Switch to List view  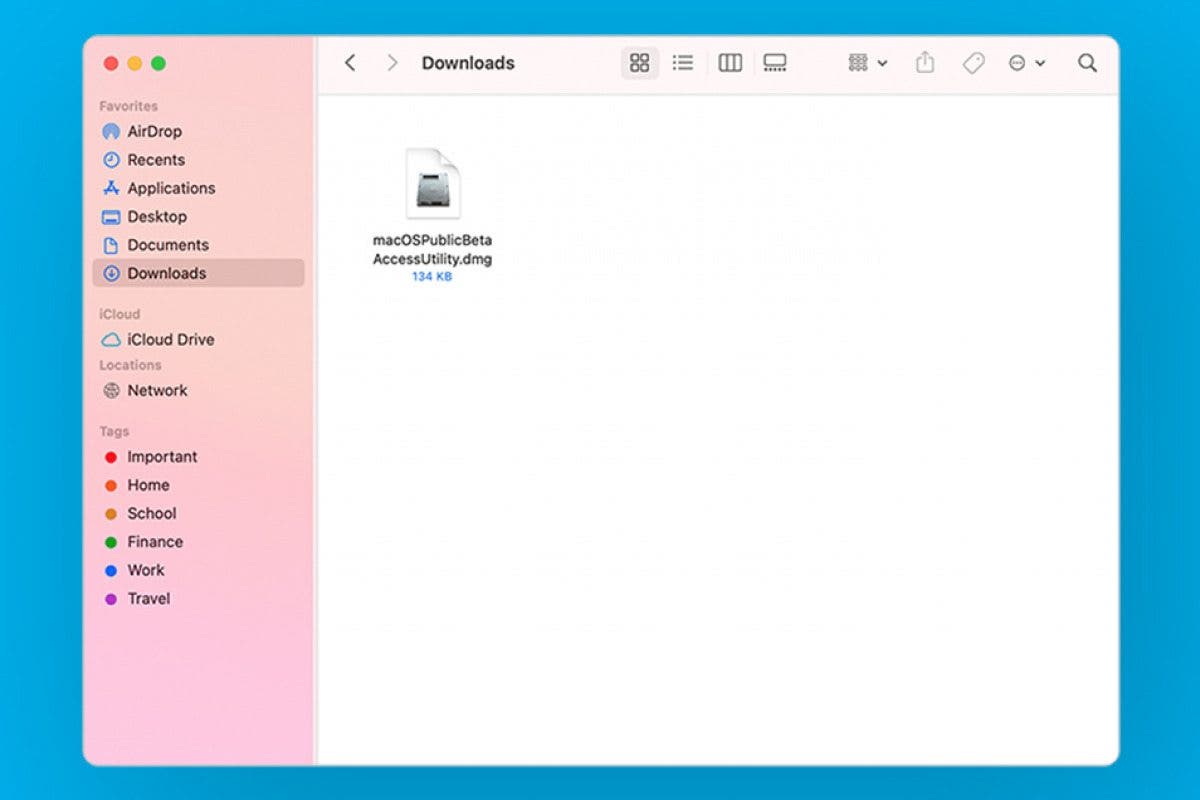683,62
